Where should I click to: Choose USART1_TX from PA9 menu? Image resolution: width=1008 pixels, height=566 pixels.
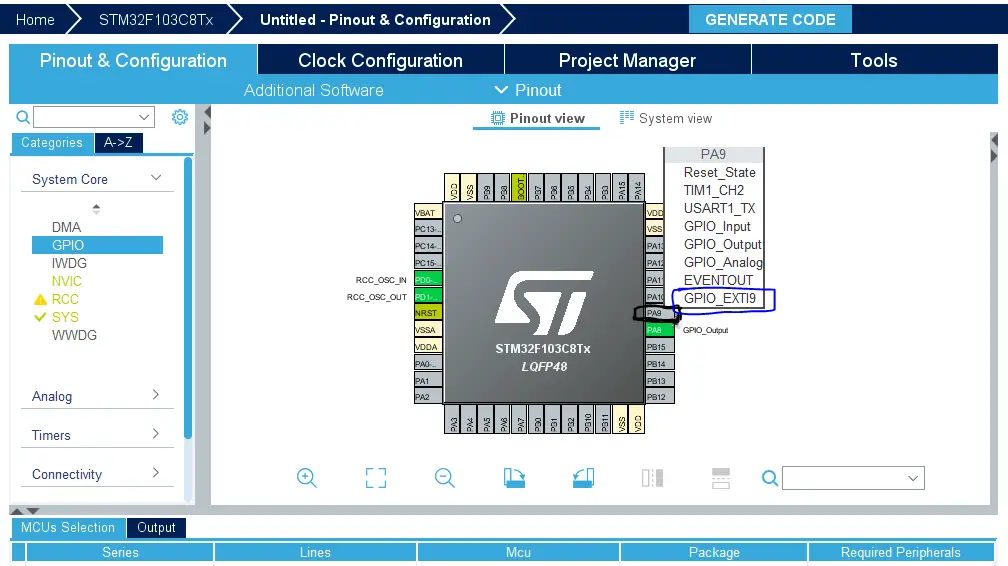[719, 208]
